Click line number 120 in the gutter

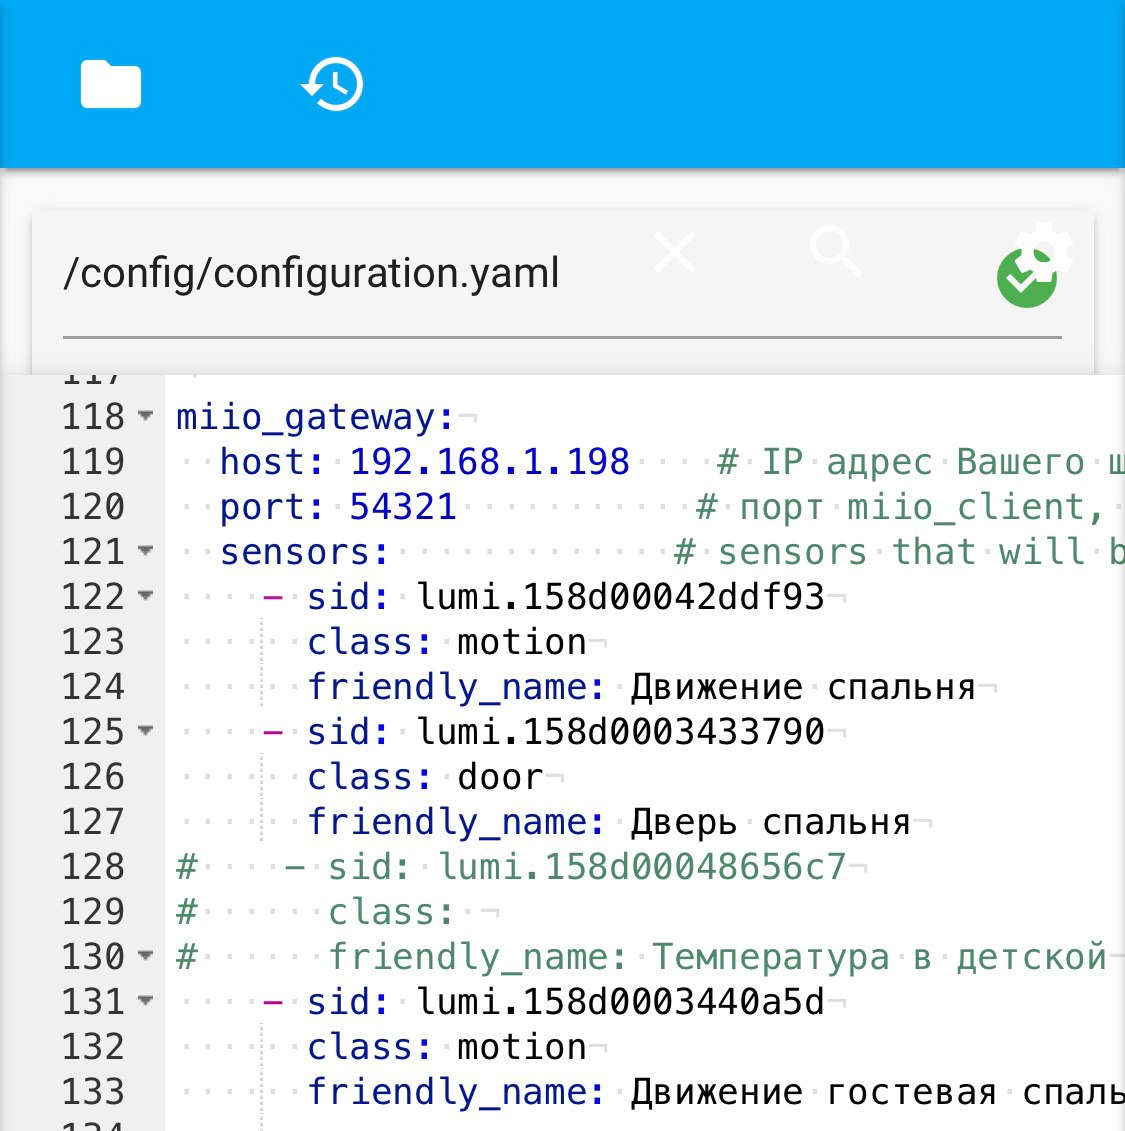93,506
